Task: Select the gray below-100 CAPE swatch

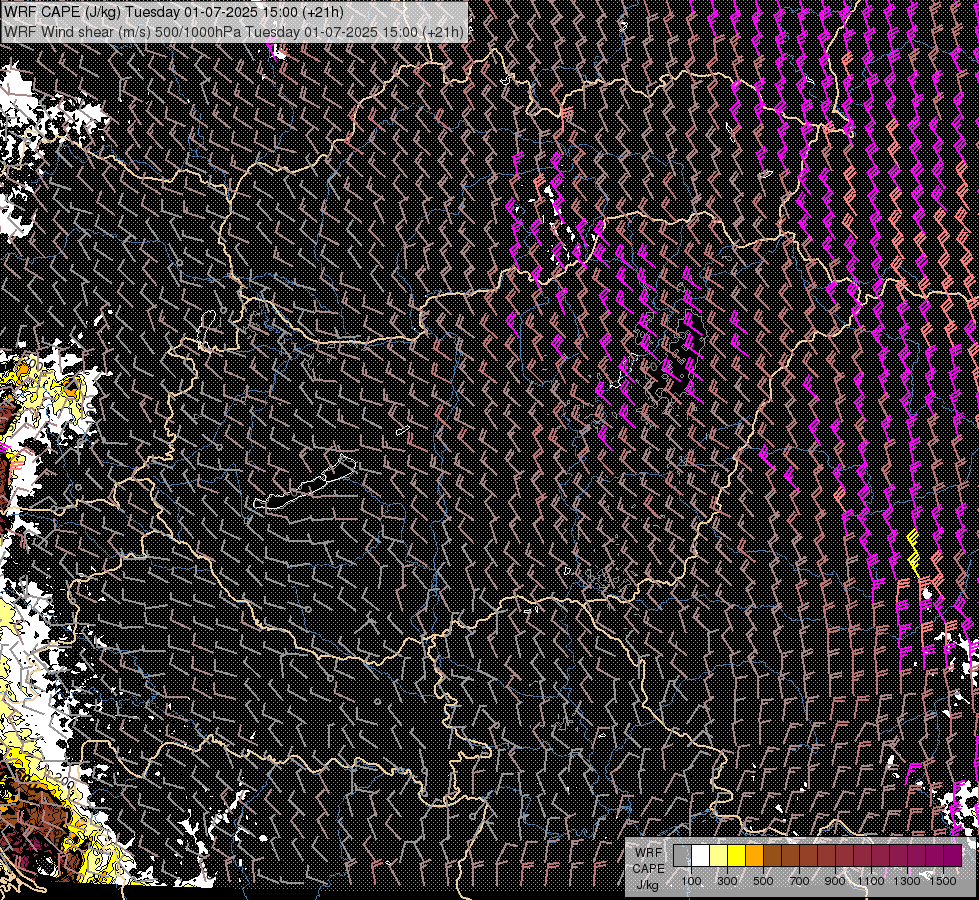Action: (682, 856)
